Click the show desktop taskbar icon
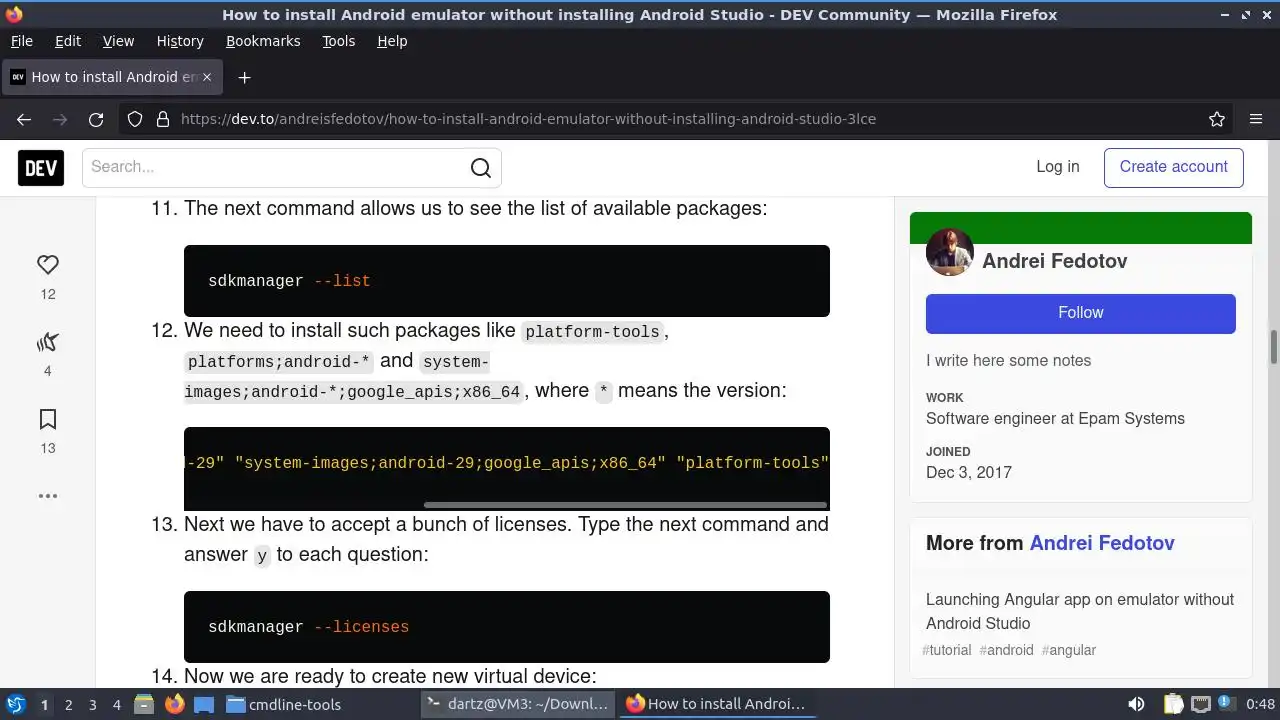Screen dimensions: 1280x720 click(204, 704)
